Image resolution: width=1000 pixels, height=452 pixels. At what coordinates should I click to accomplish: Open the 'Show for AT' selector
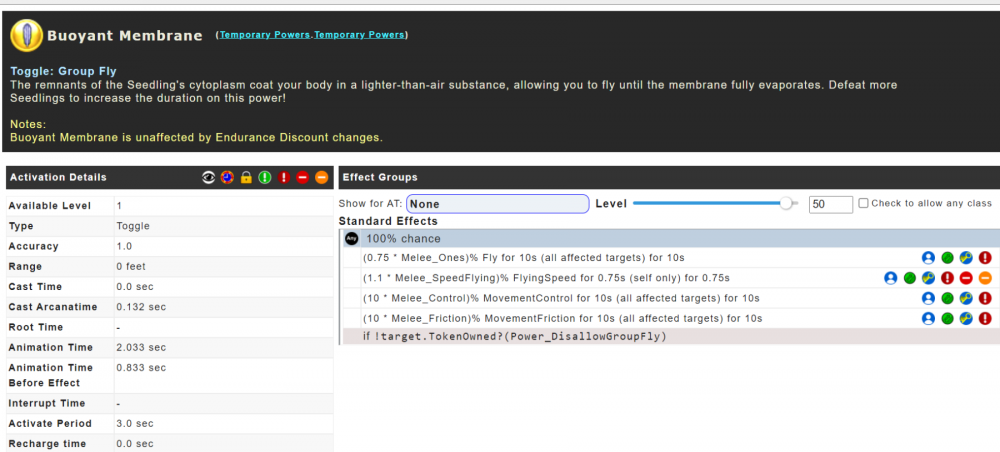click(497, 204)
